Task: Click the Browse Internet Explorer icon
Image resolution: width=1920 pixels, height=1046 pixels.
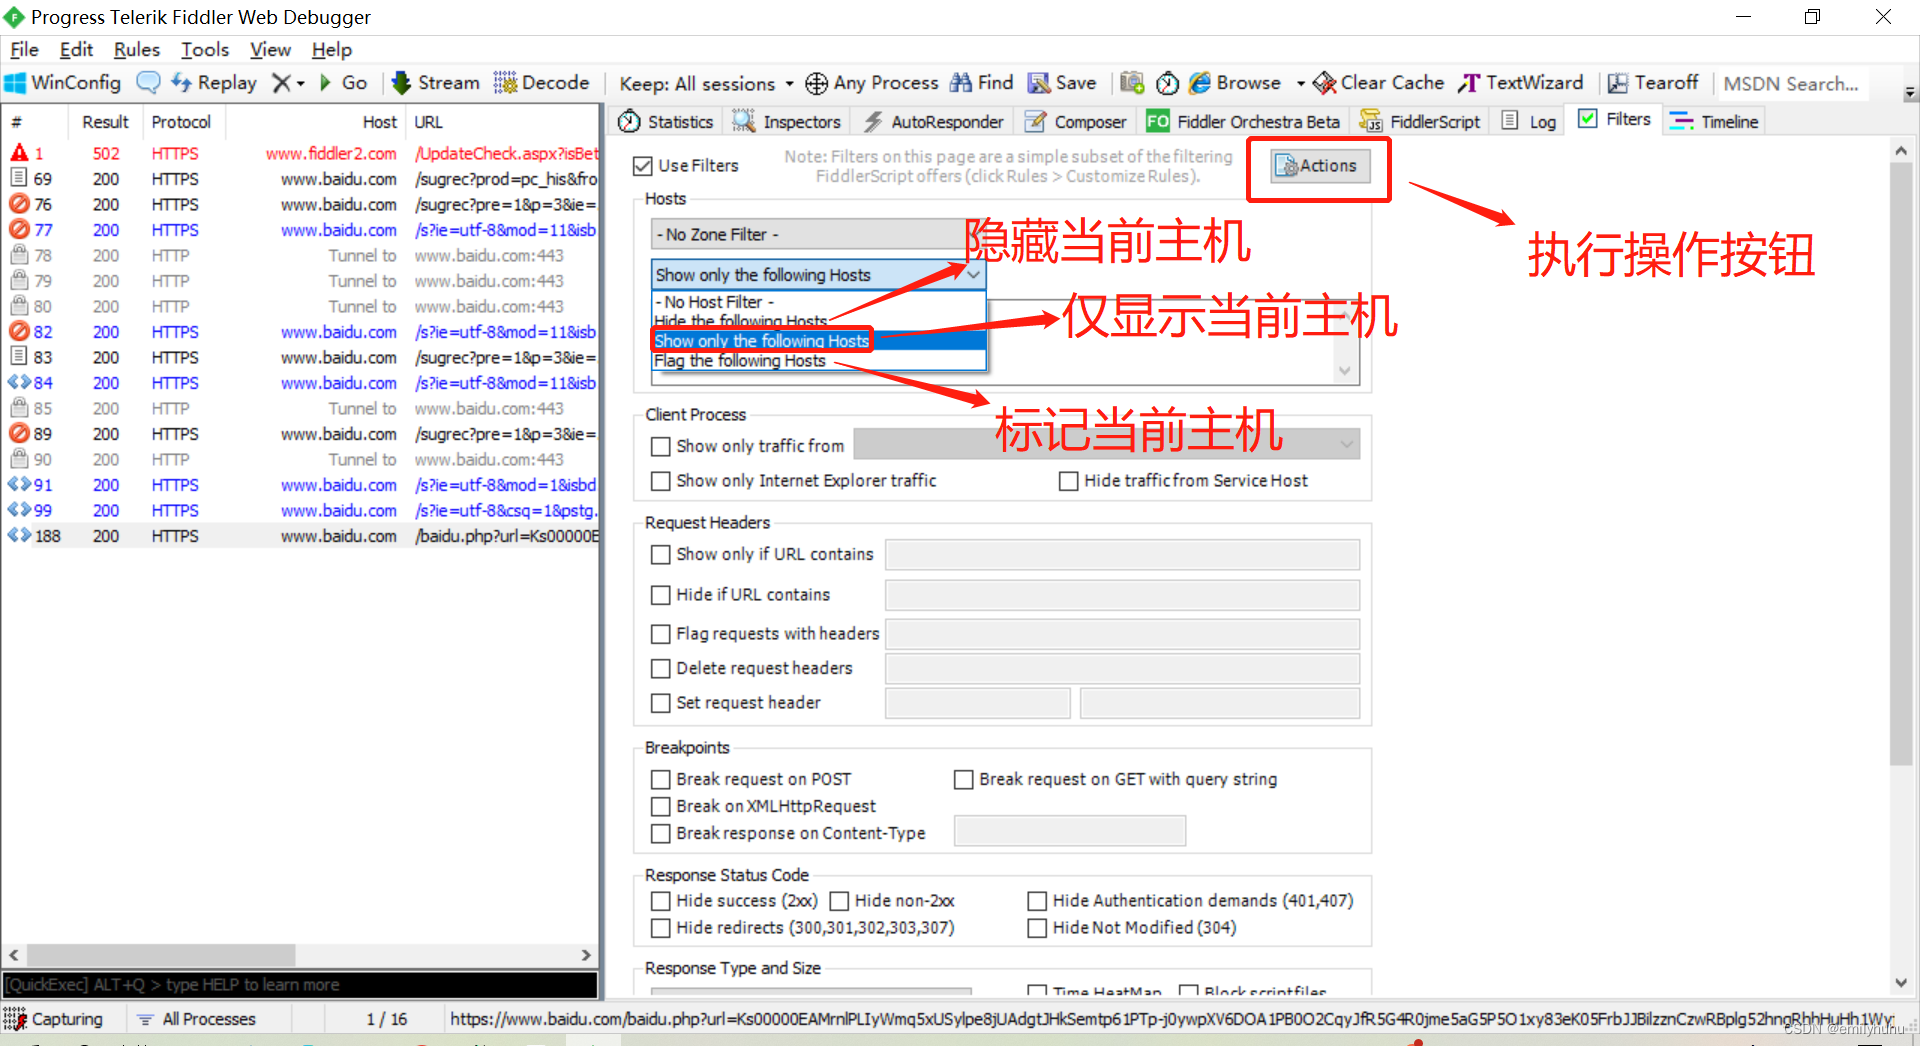Action: point(1200,83)
